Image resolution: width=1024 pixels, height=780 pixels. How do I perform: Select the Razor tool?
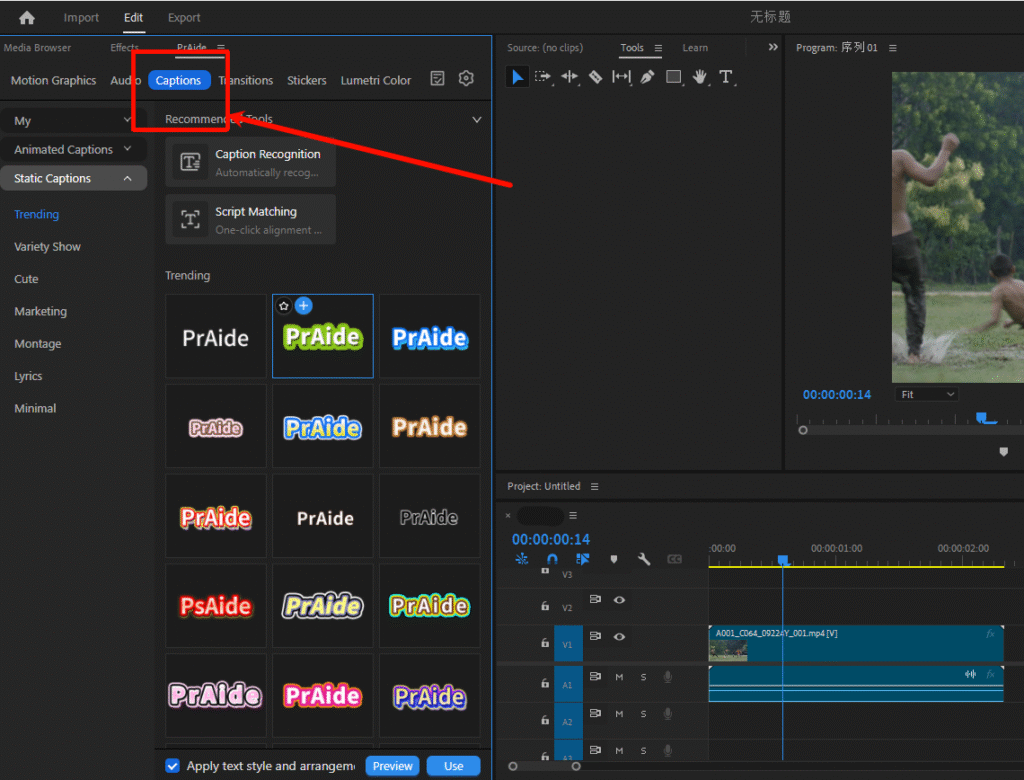(x=595, y=77)
